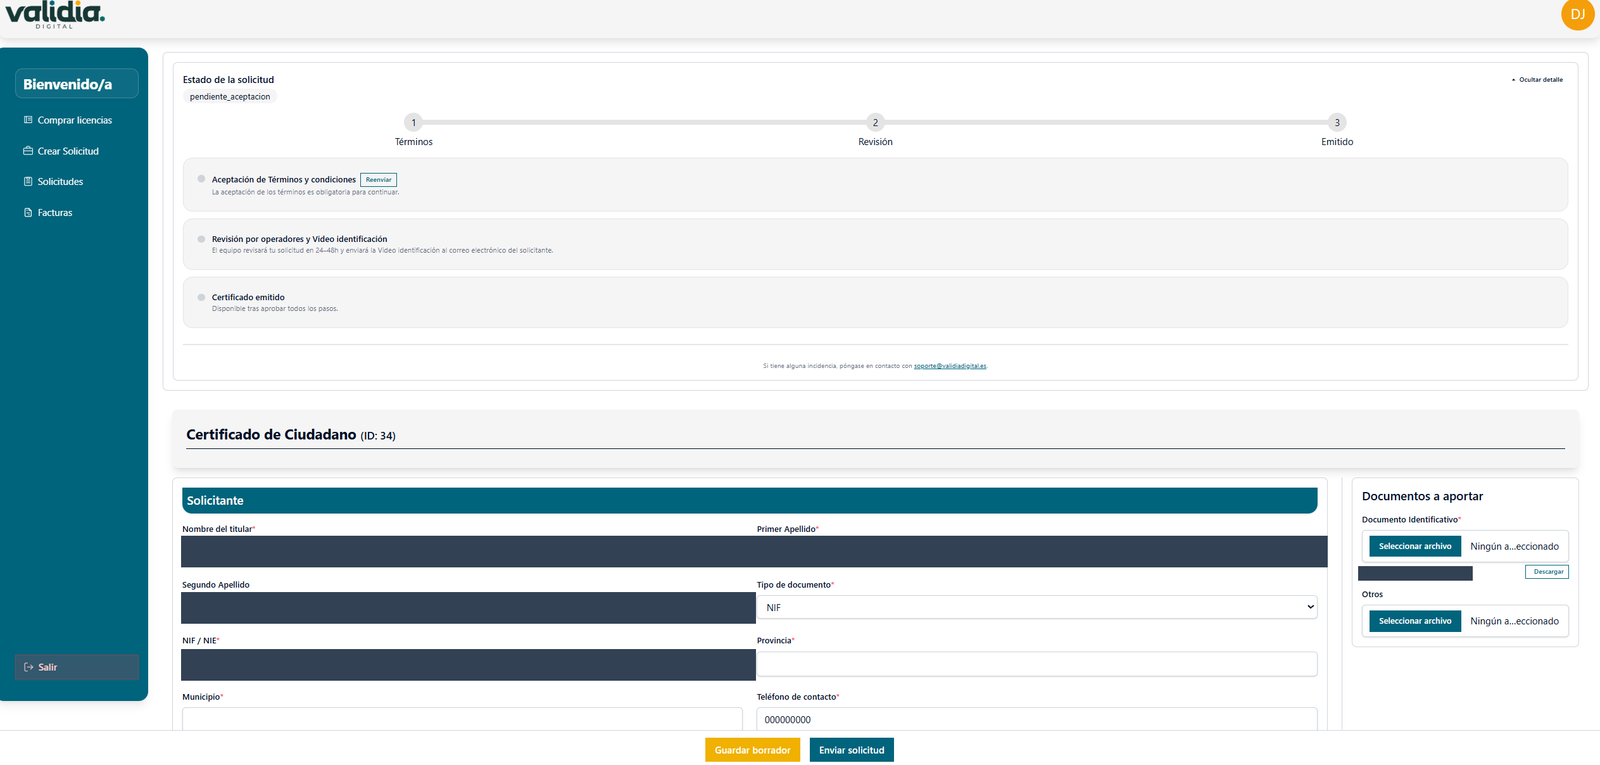Click the Provincia input field
1600x765 pixels.
pyautogui.click(x=1037, y=664)
